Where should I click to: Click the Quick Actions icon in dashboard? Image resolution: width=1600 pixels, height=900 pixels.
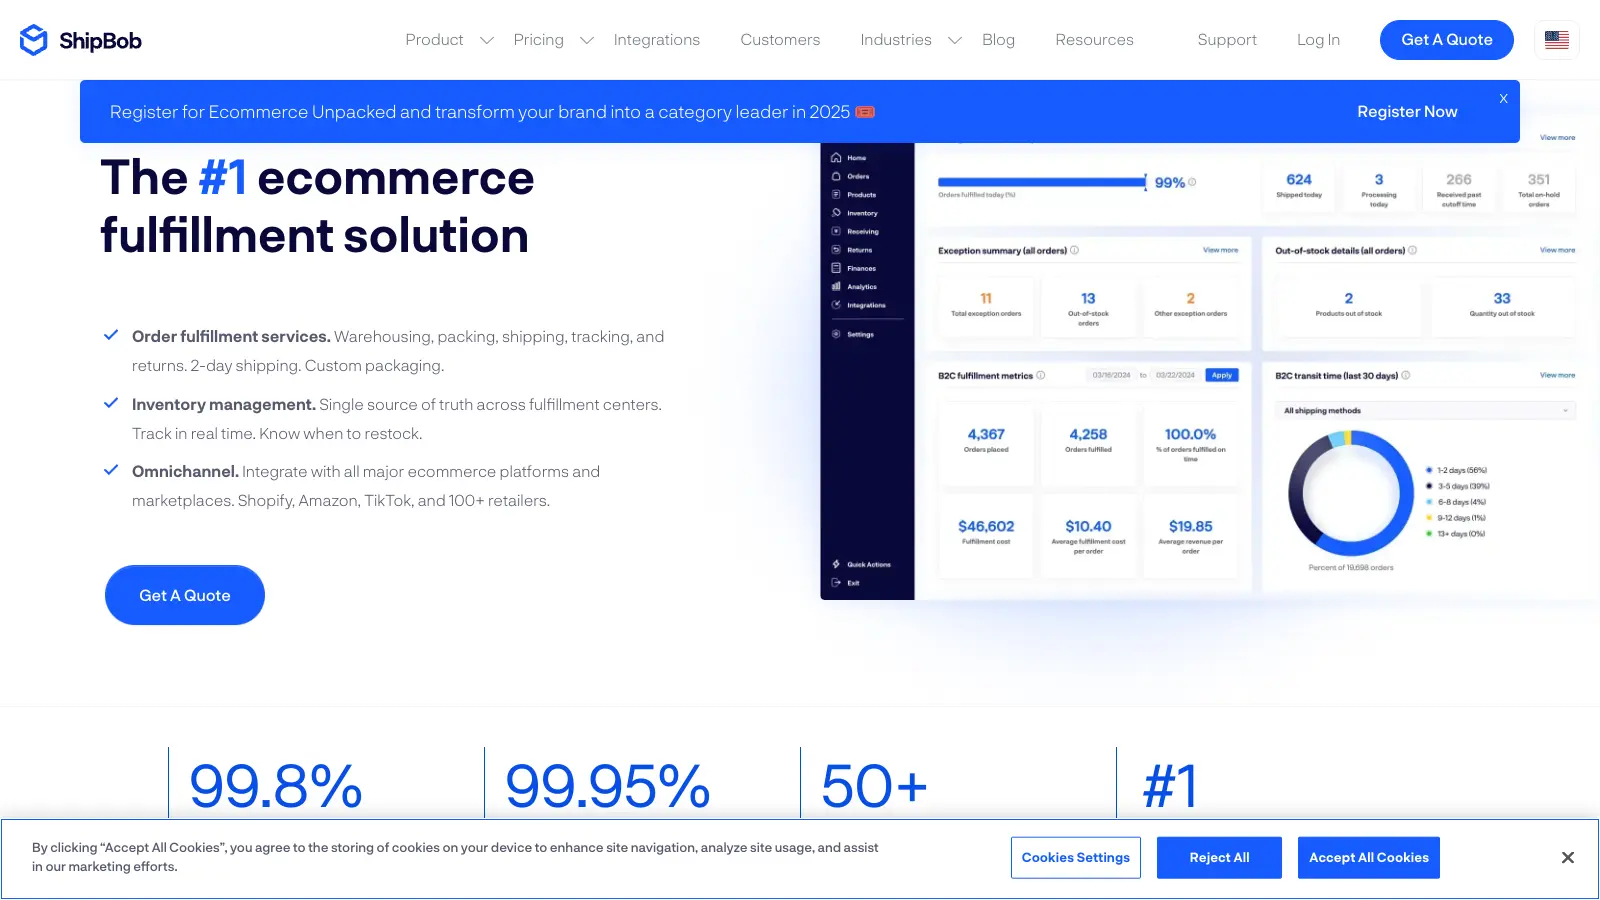click(836, 564)
